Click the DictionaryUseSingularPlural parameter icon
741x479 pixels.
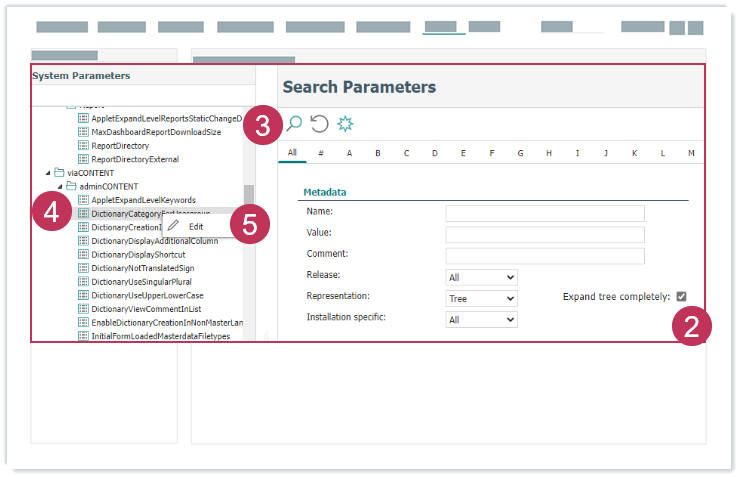(84, 282)
